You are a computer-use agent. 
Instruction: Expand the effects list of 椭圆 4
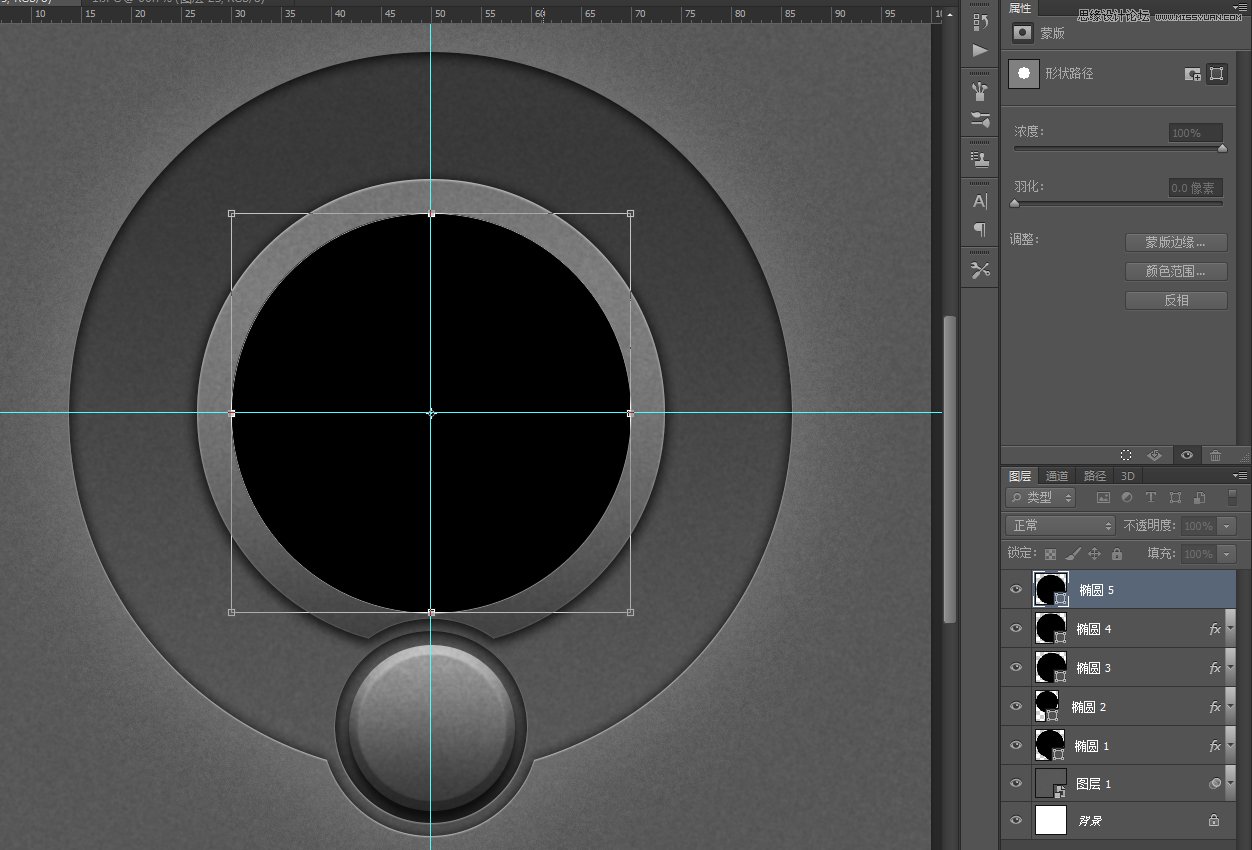pyautogui.click(x=1230, y=629)
